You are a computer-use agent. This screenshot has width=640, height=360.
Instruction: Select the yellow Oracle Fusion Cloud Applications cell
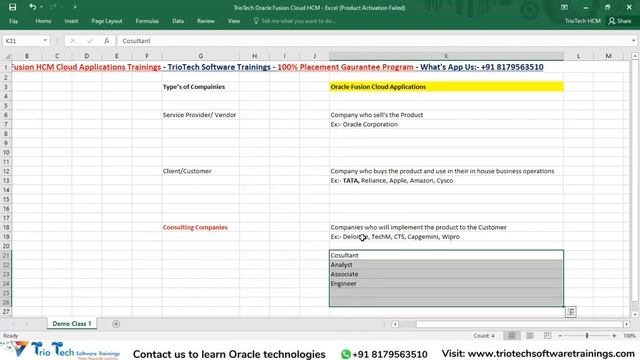coord(446,87)
